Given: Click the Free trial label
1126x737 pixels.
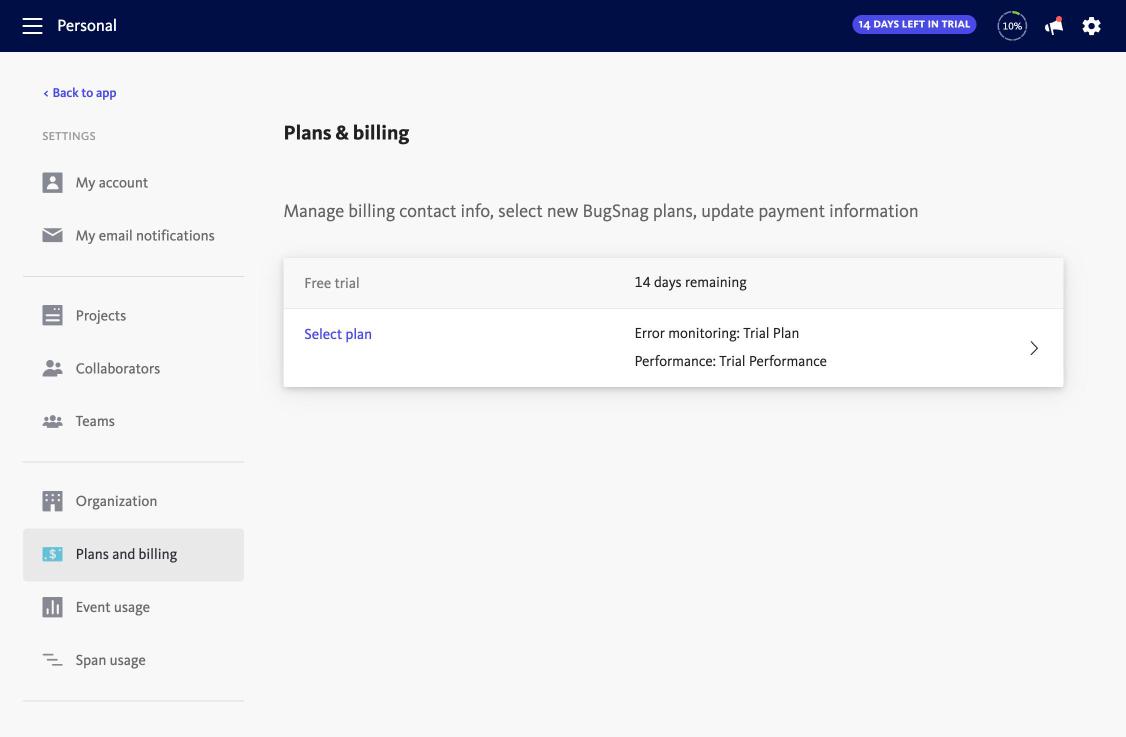Looking at the screenshot, I should [332, 283].
